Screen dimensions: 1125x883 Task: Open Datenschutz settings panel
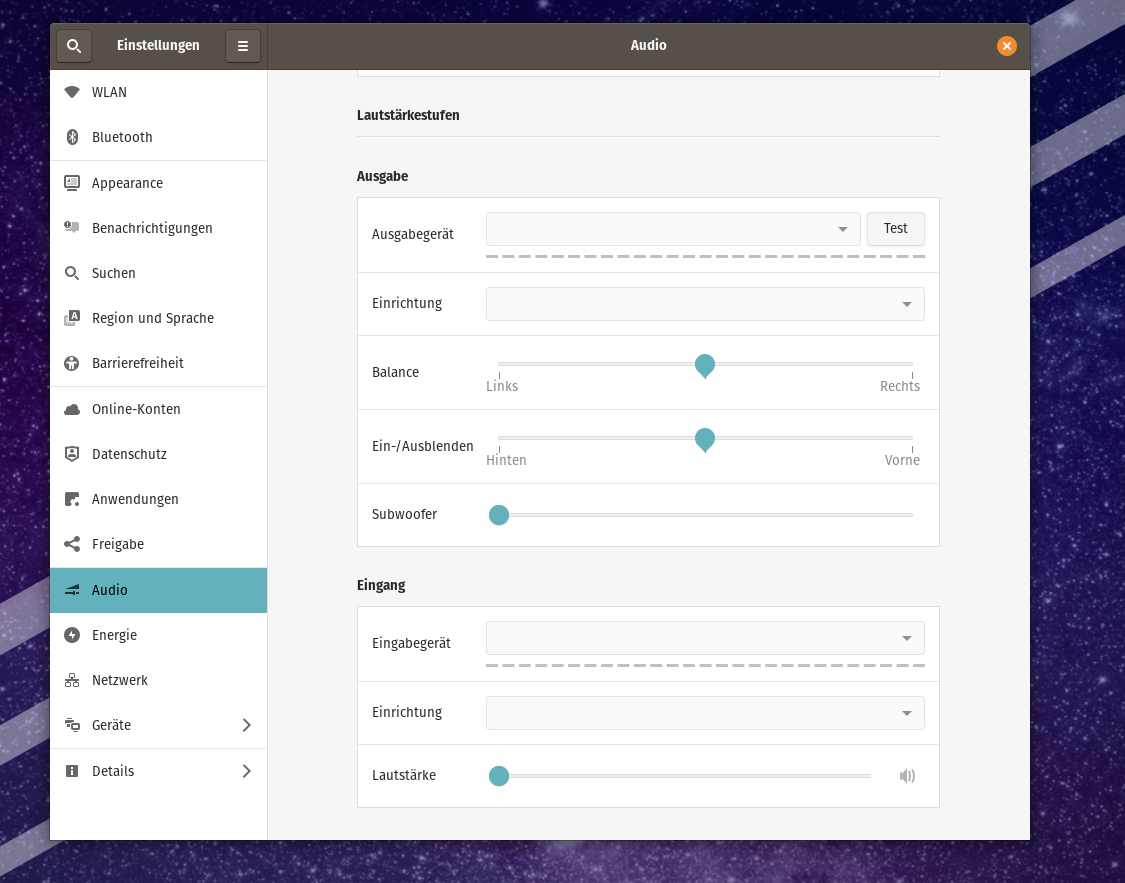coord(159,454)
